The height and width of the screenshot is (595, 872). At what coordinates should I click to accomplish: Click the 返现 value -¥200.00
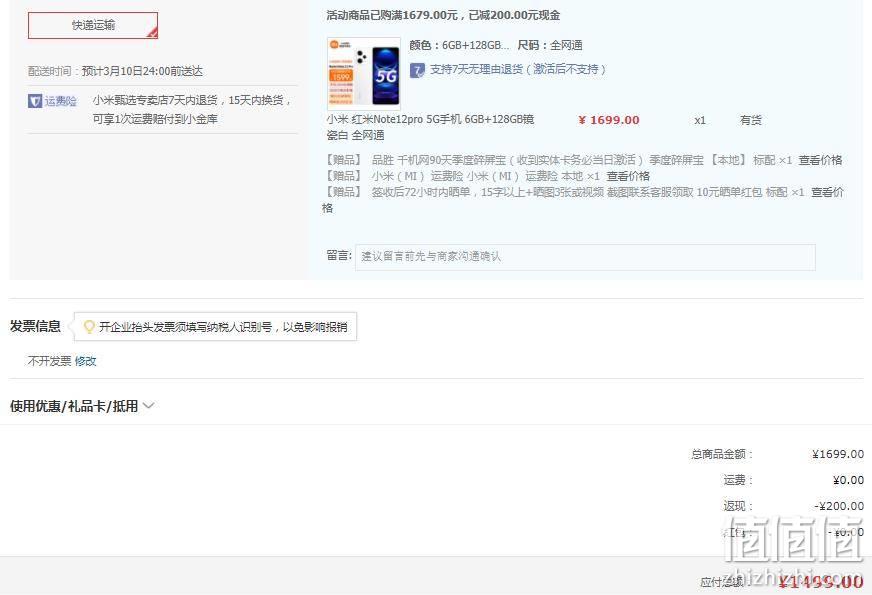tap(839, 506)
